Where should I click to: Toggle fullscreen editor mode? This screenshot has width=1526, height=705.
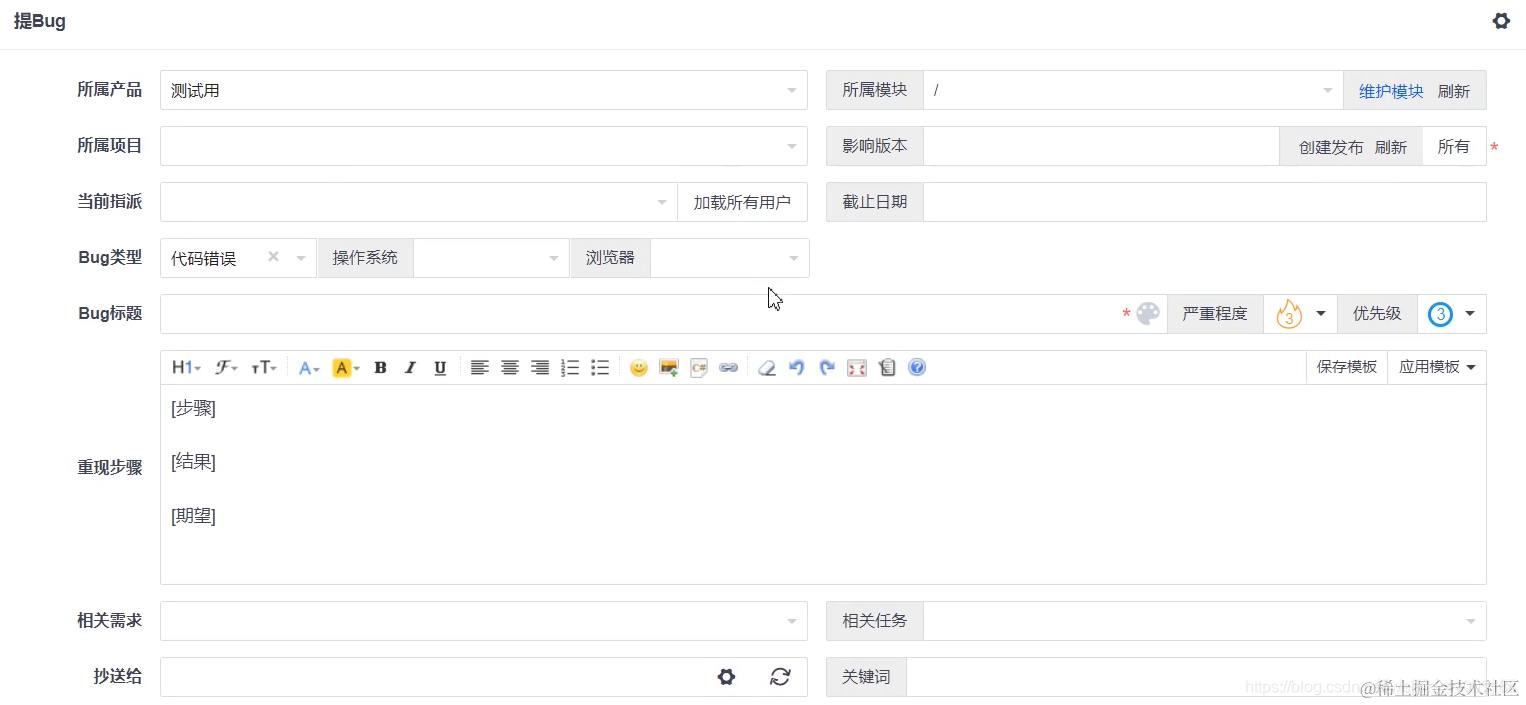pos(857,368)
